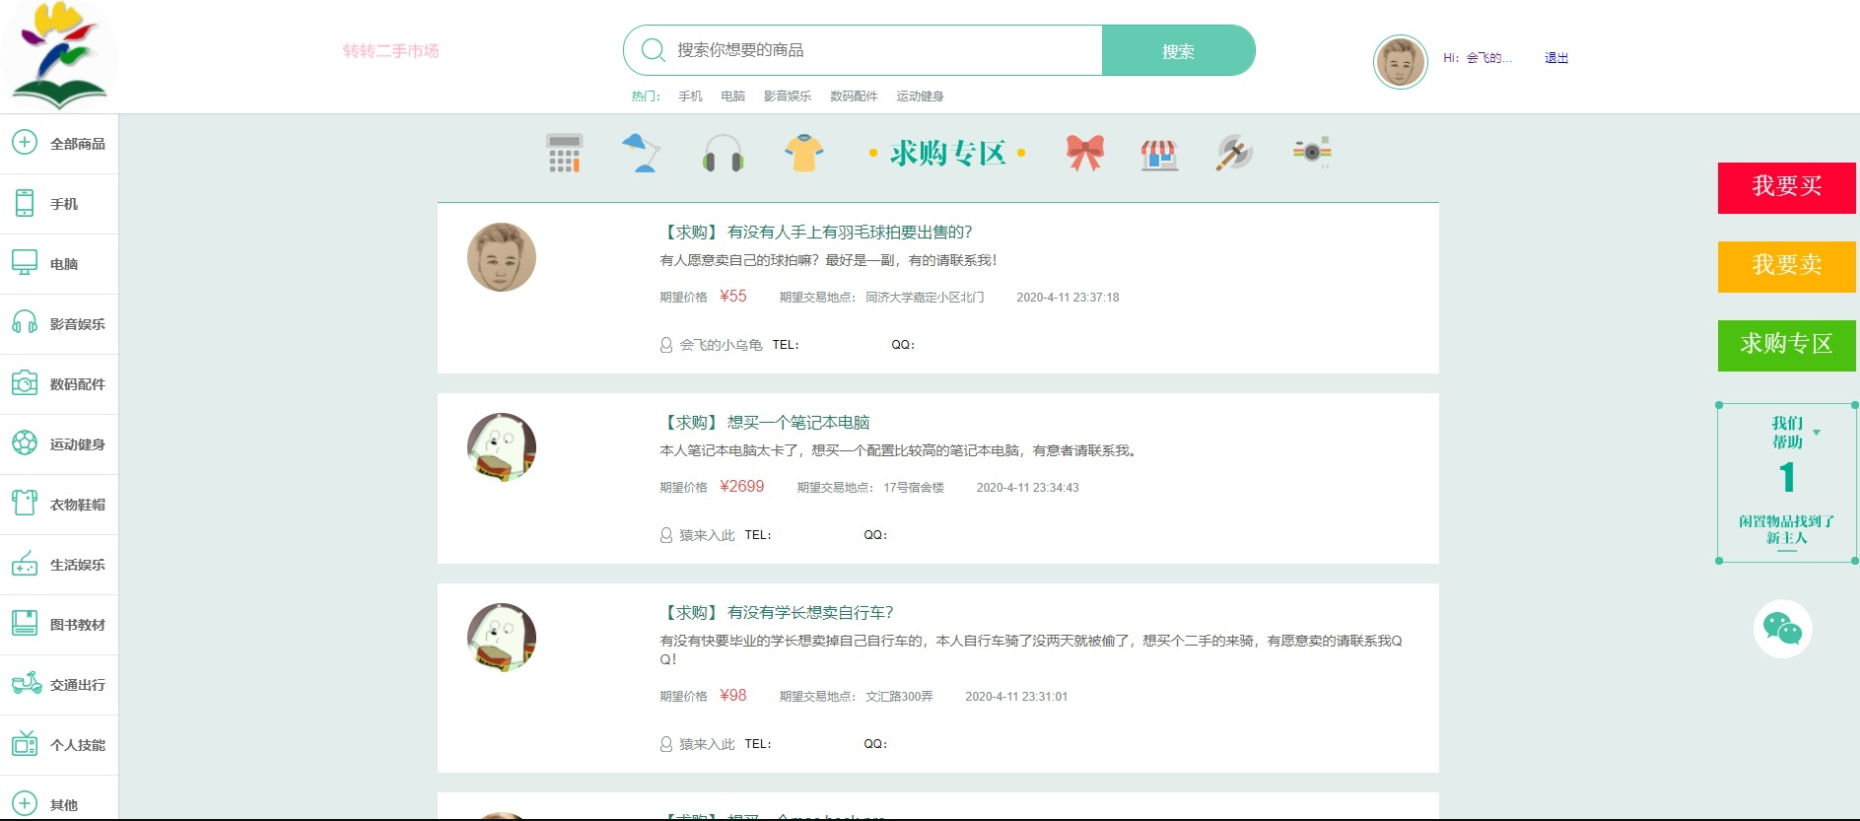Open the yellow T-shirt category icon
The image size is (1860, 821).
click(804, 154)
